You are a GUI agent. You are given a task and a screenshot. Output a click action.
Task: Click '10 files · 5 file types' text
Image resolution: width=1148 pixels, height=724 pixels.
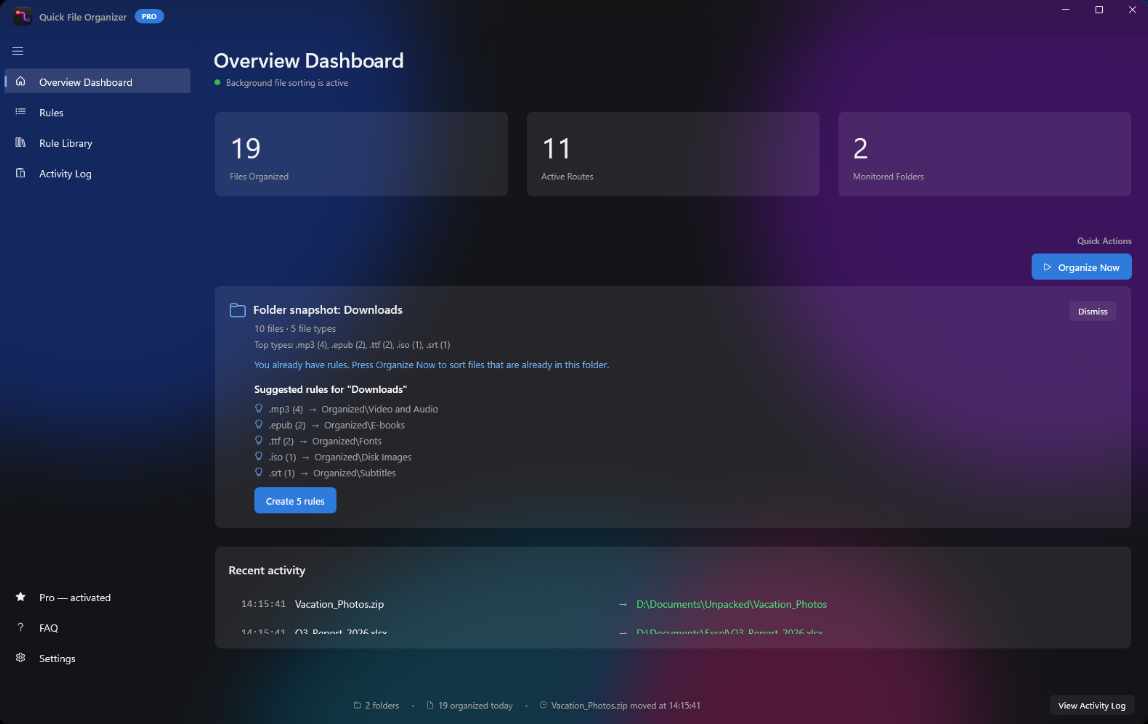pos(295,329)
